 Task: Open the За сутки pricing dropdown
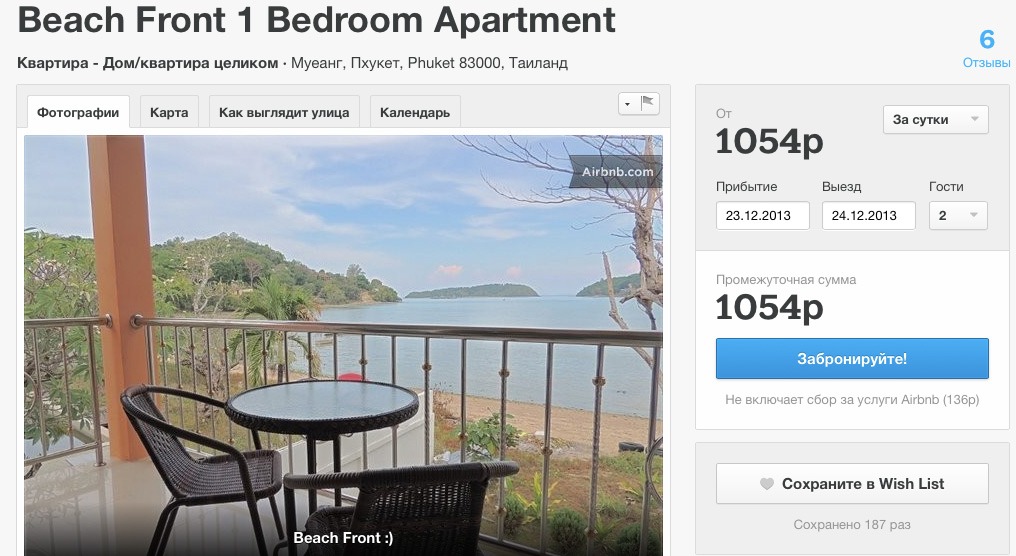pyautogui.click(x=936, y=119)
